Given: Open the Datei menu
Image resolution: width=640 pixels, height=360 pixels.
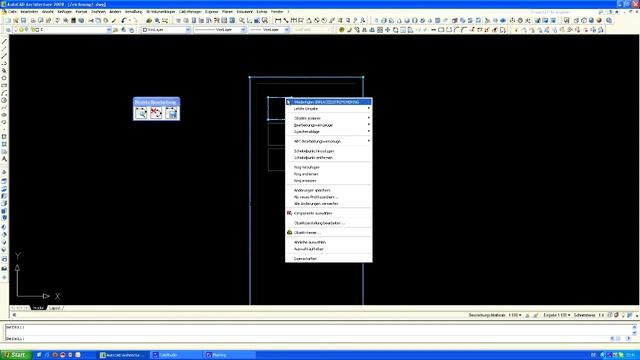Looking at the screenshot, I should (x=12, y=12).
